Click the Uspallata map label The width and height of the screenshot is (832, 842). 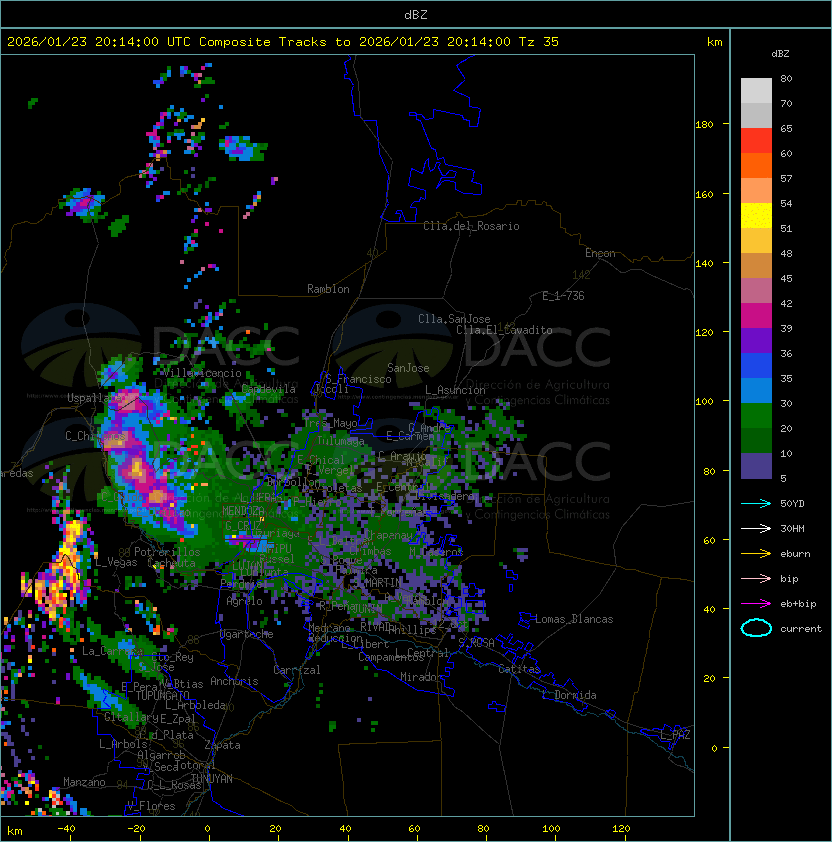[95, 398]
